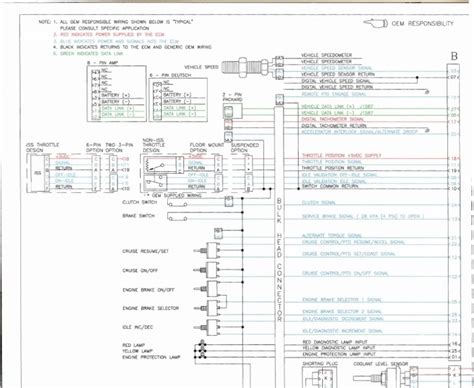The width and height of the screenshot is (474, 388).
Task: Click the 'SUSPENDED OPTION' heading
Action: coord(245,148)
